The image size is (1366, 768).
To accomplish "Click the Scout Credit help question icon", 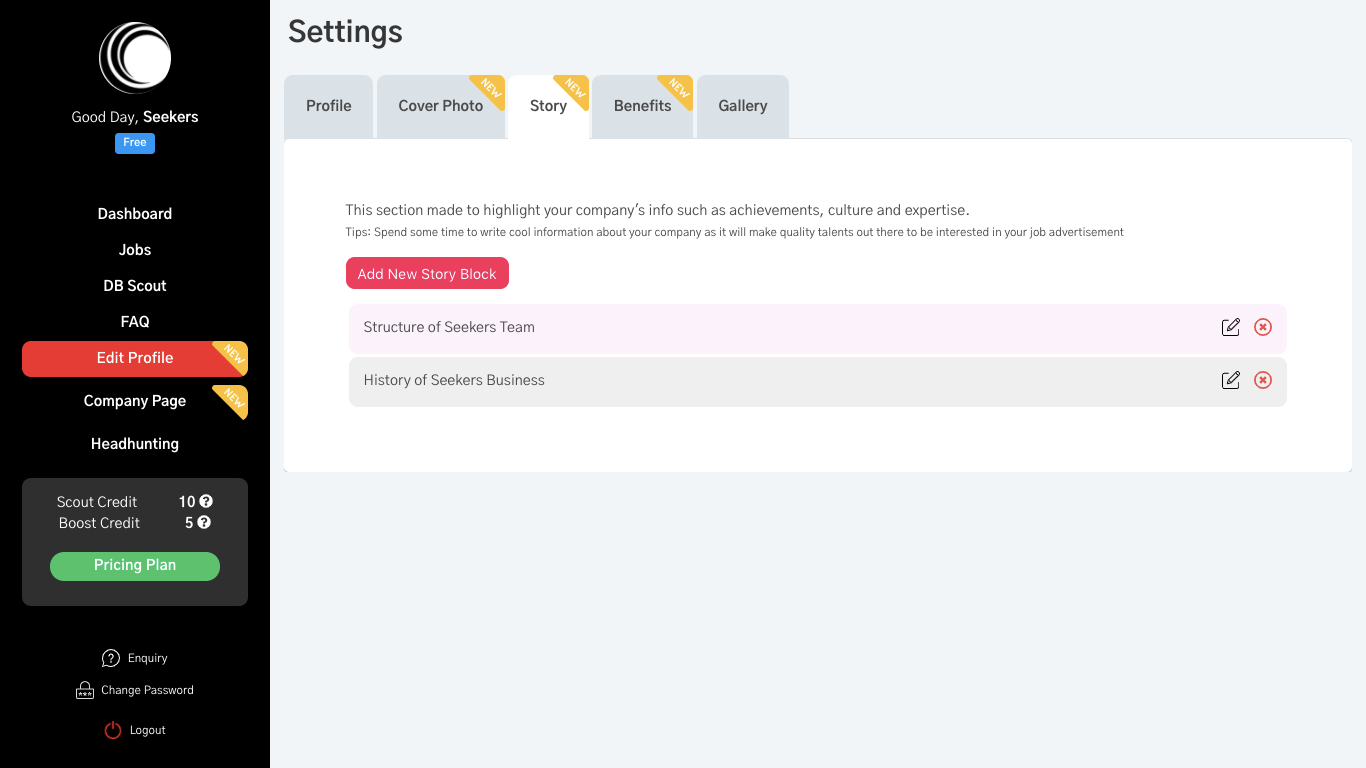I will point(206,501).
